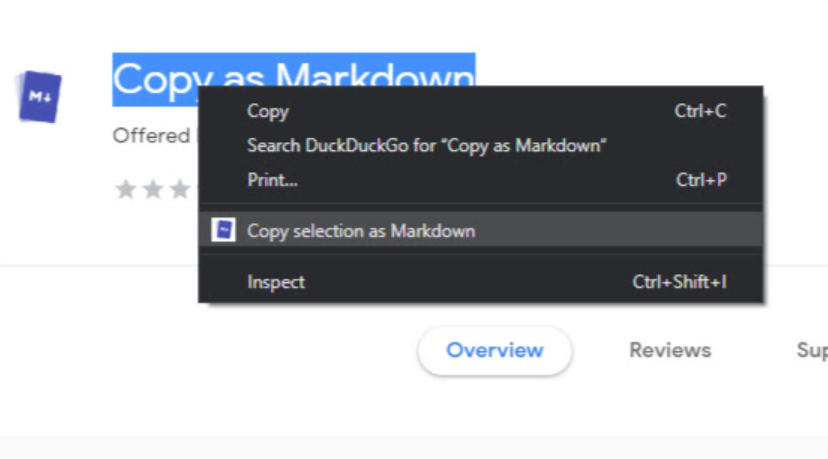Click the second rating star

click(x=153, y=189)
